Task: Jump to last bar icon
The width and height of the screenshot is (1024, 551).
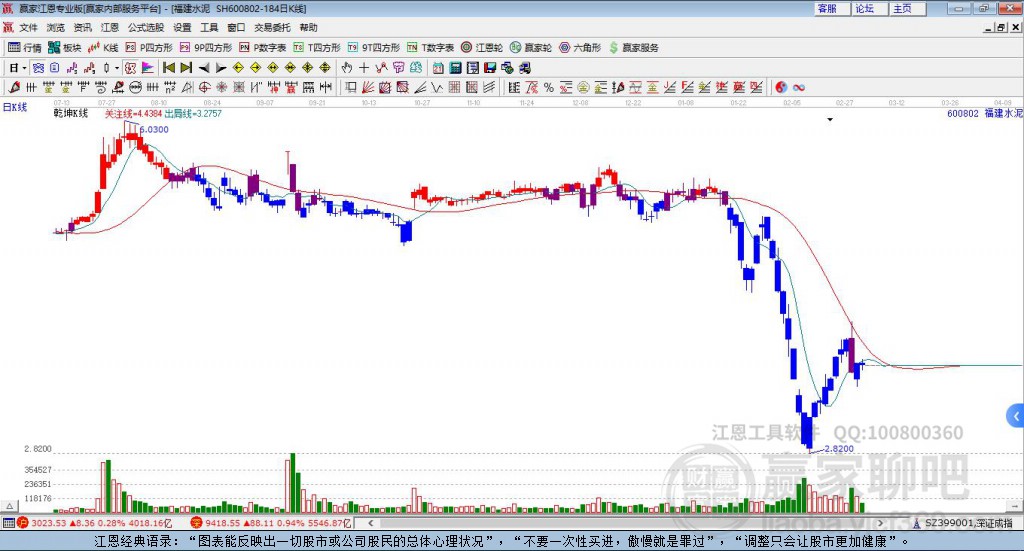Action: 186,68
